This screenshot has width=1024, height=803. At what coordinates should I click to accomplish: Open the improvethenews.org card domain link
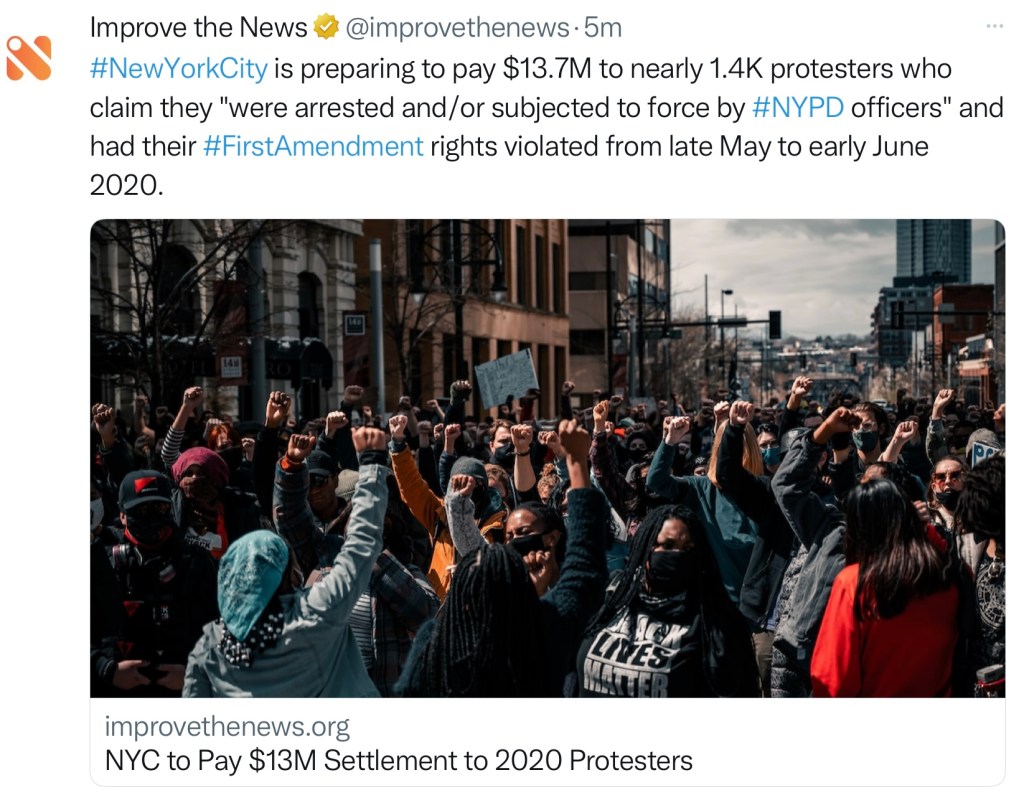click(227, 726)
